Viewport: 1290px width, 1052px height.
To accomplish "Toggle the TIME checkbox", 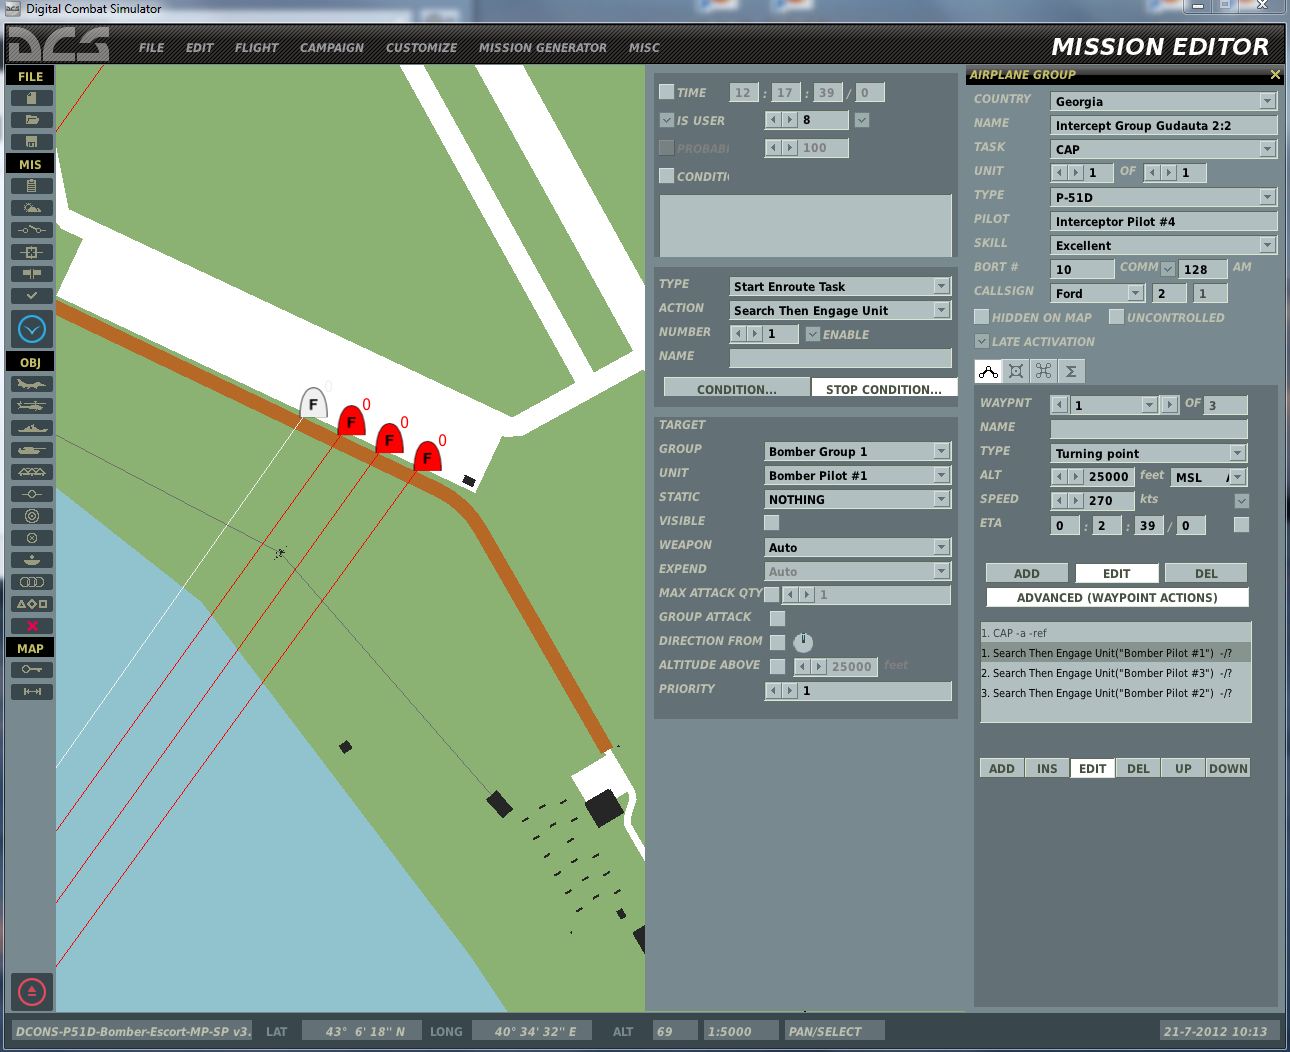I will pos(666,92).
